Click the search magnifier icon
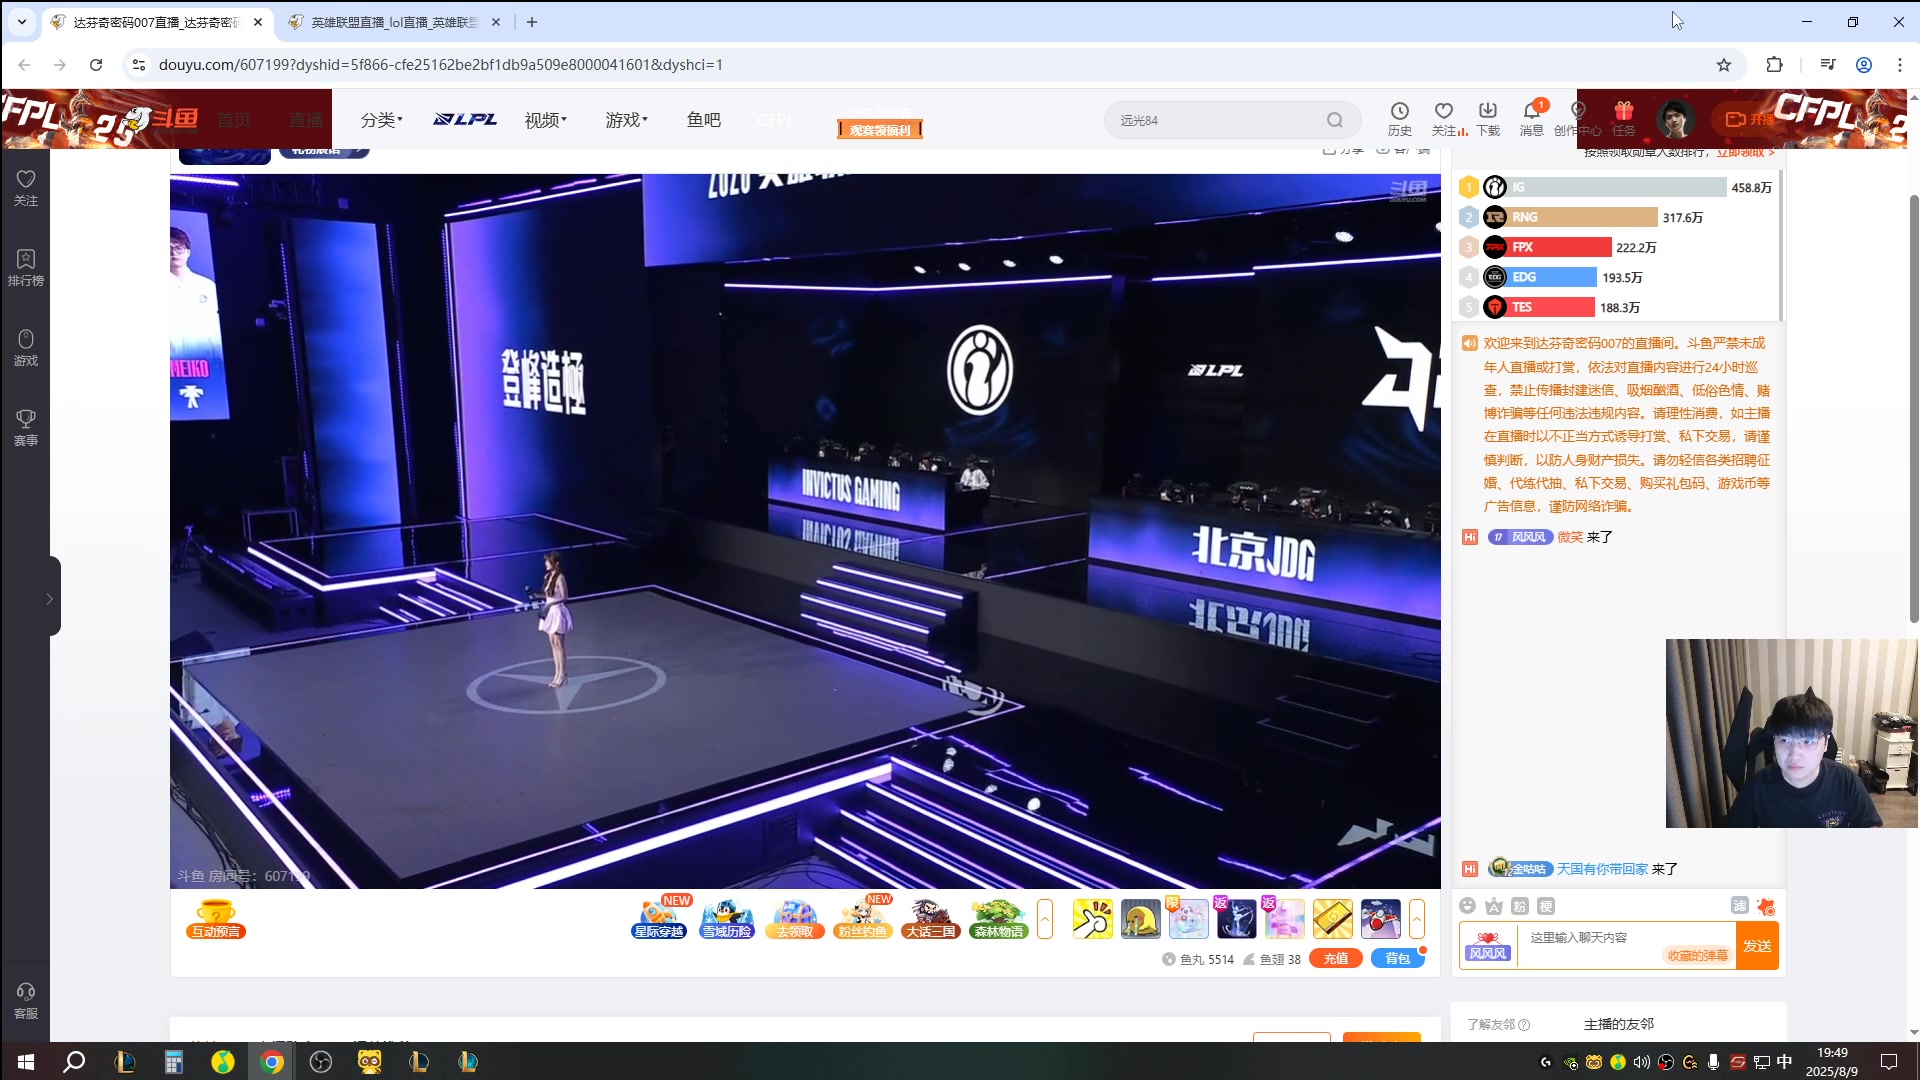Viewport: 1920px width, 1080px height. click(x=1335, y=120)
